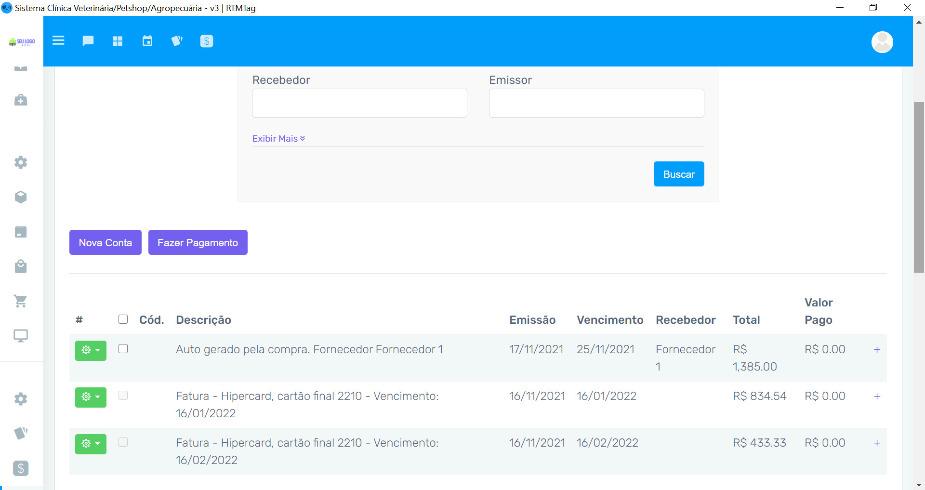
Task: Focus the Emissor input field
Action: (596, 103)
